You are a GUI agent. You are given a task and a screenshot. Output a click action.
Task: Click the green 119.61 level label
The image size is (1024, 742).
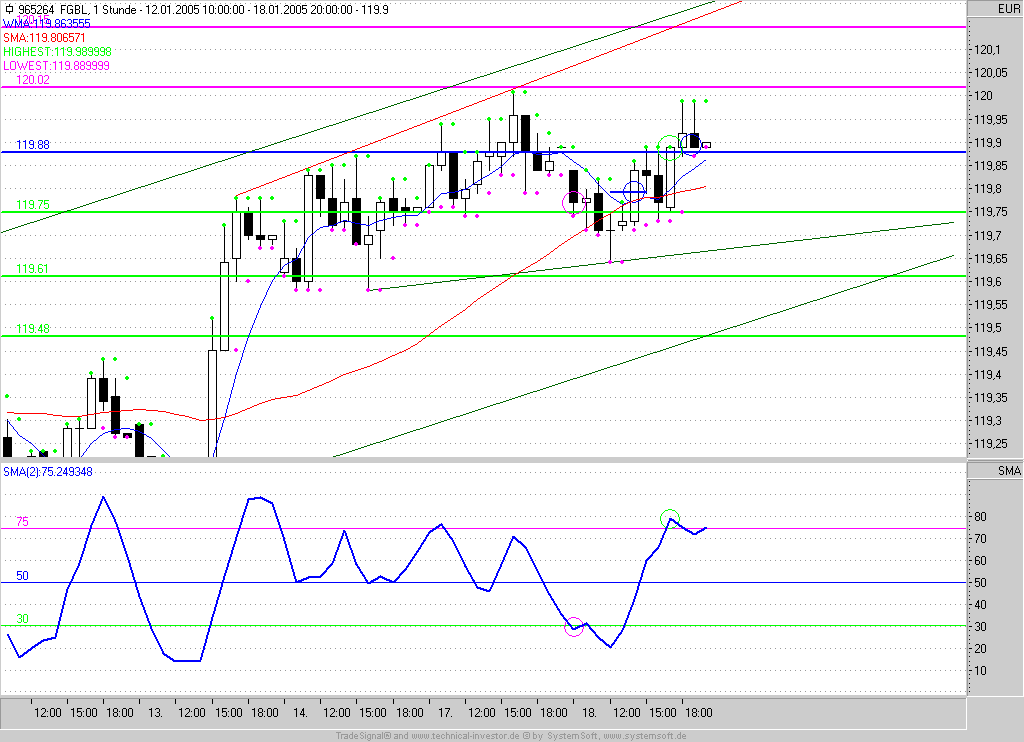tap(33, 268)
